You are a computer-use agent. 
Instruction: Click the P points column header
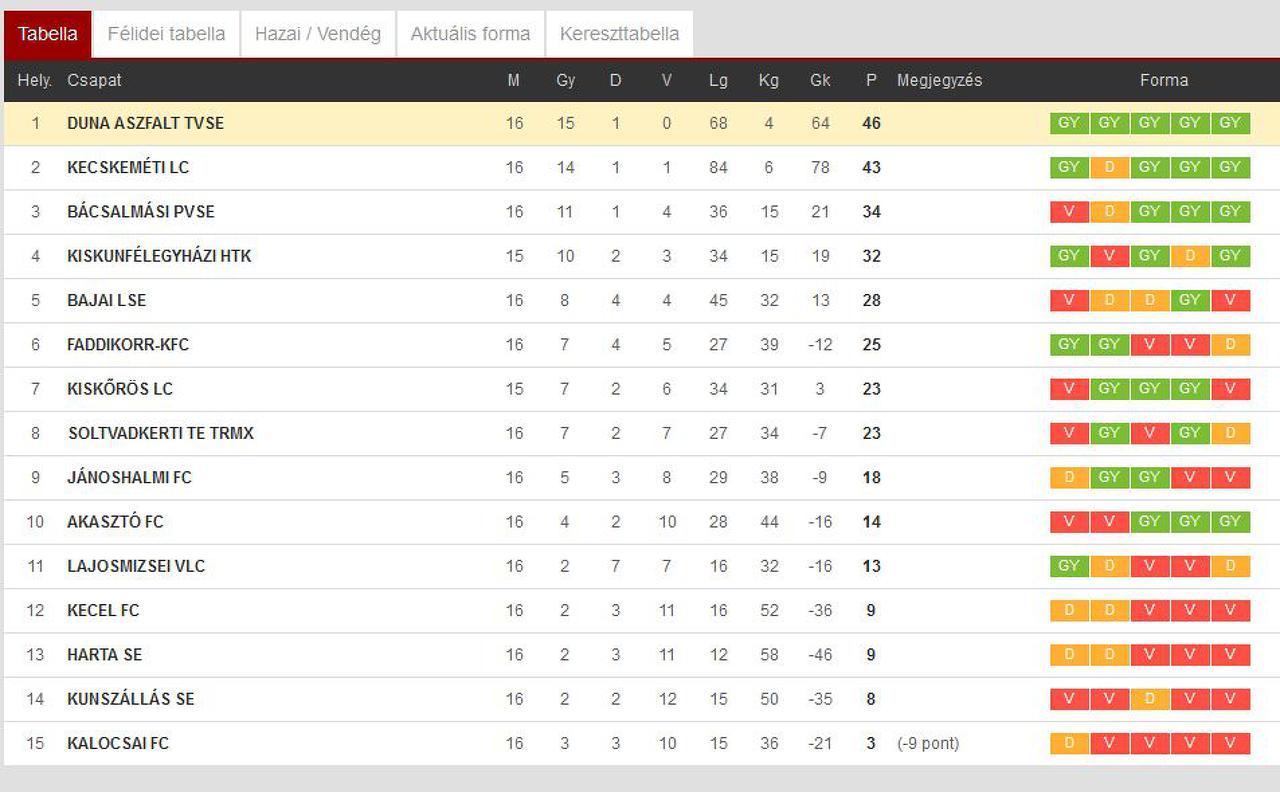point(871,80)
